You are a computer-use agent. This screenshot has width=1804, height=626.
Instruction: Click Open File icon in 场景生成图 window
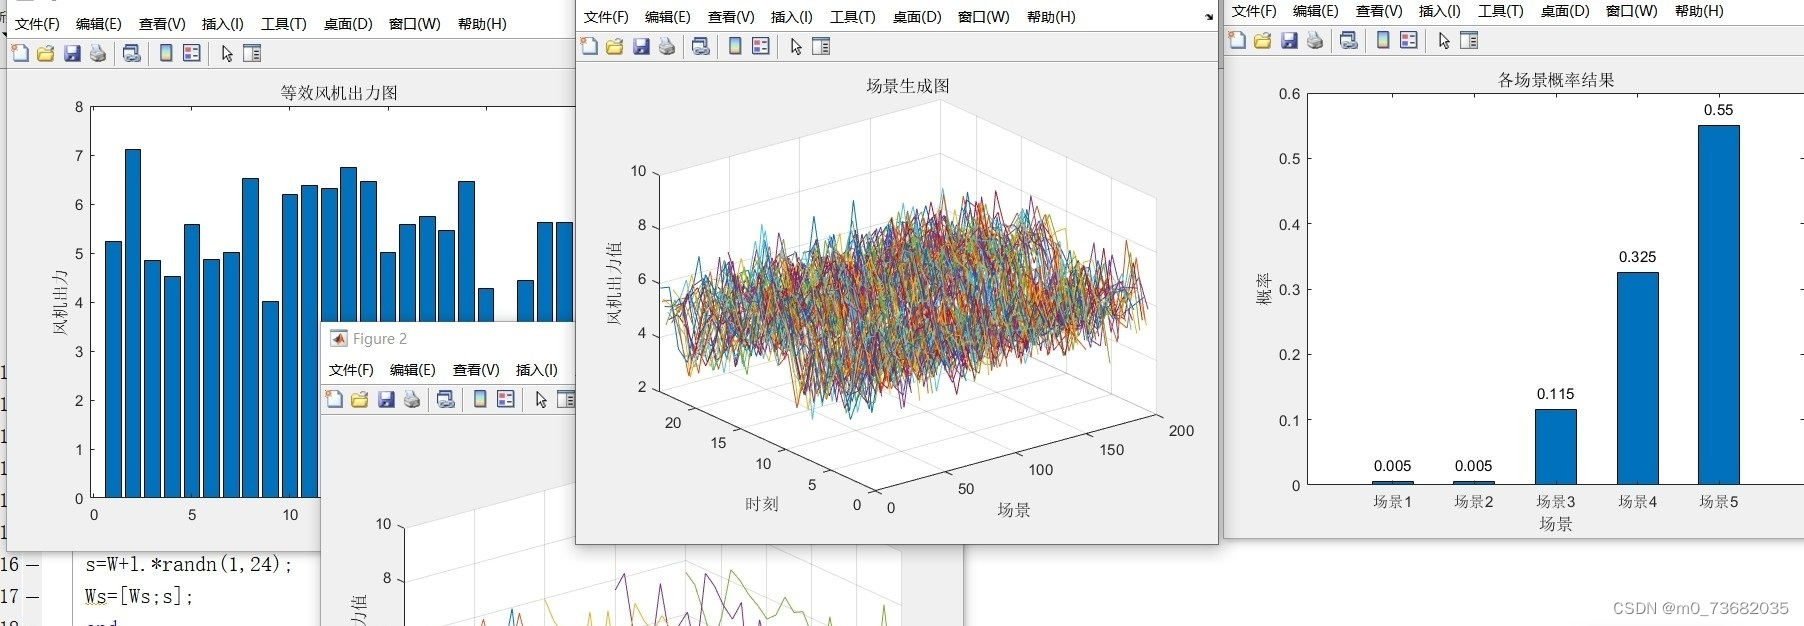[614, 46]
